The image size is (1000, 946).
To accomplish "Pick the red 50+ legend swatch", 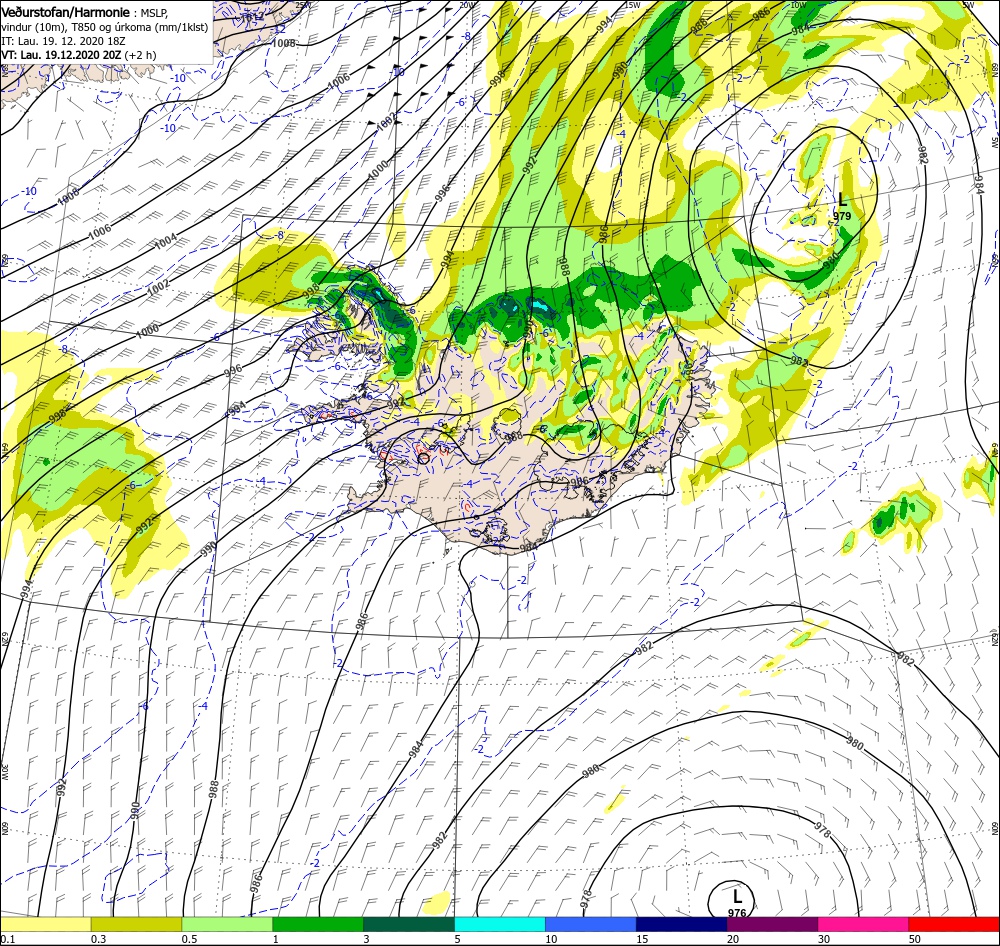I will click(954, 924).
